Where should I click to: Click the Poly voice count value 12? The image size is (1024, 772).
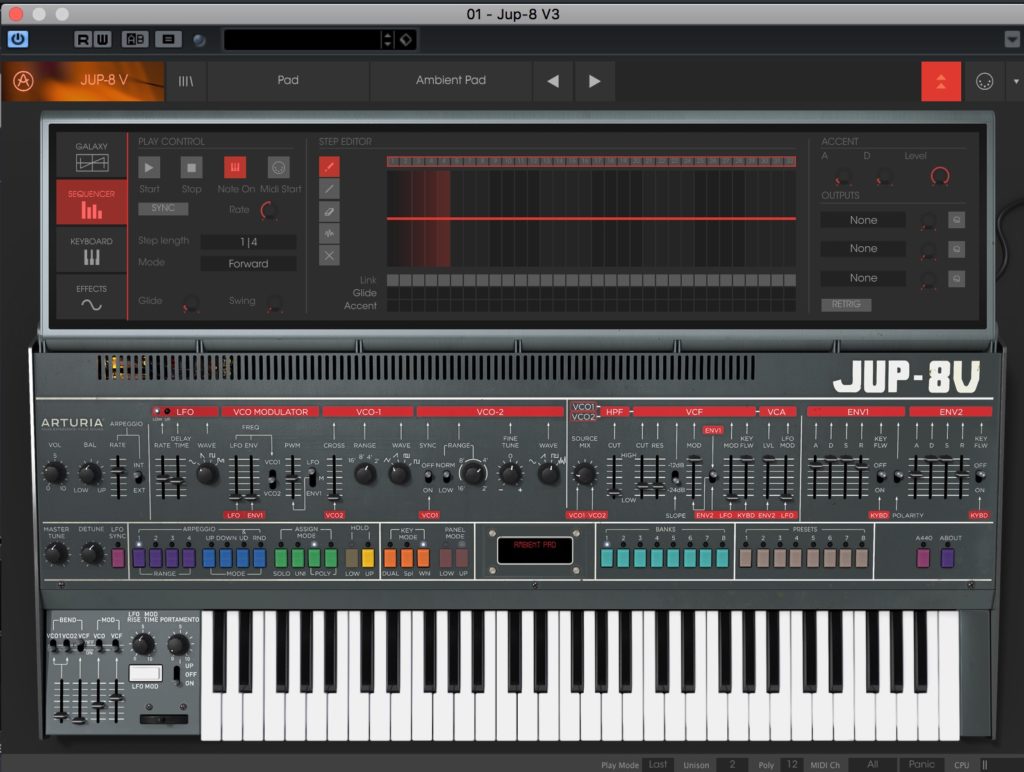pyautogui.click(x=792, y=764)
